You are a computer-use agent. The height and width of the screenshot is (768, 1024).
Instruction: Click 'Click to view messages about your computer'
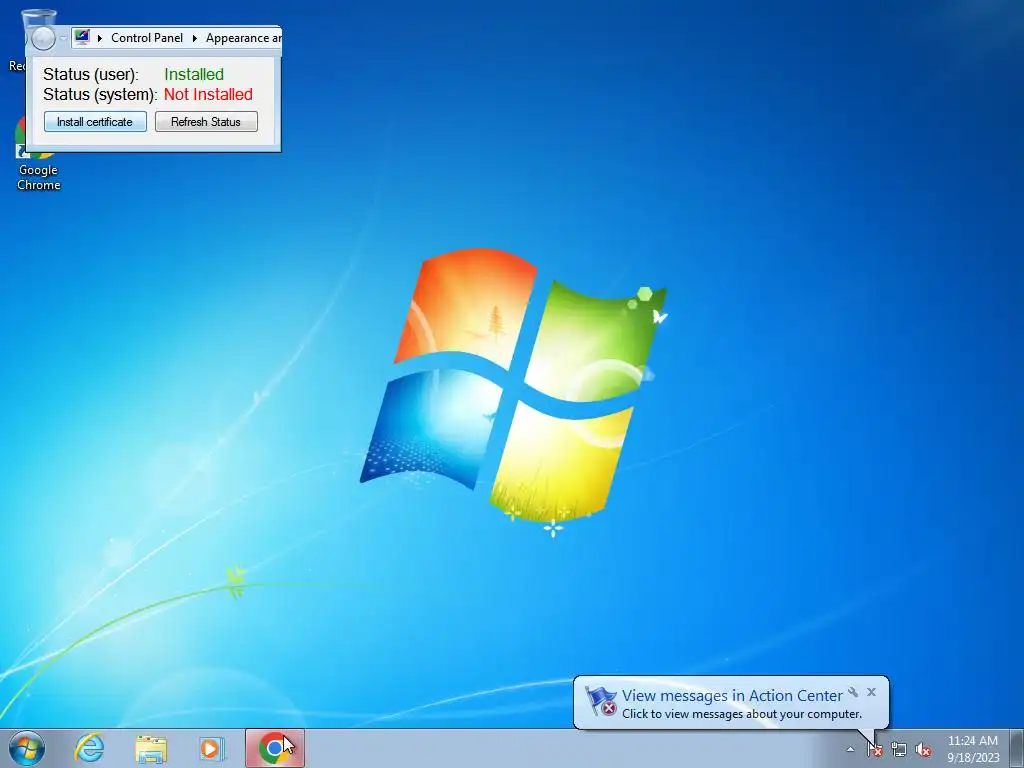click(x=742, y=714)
